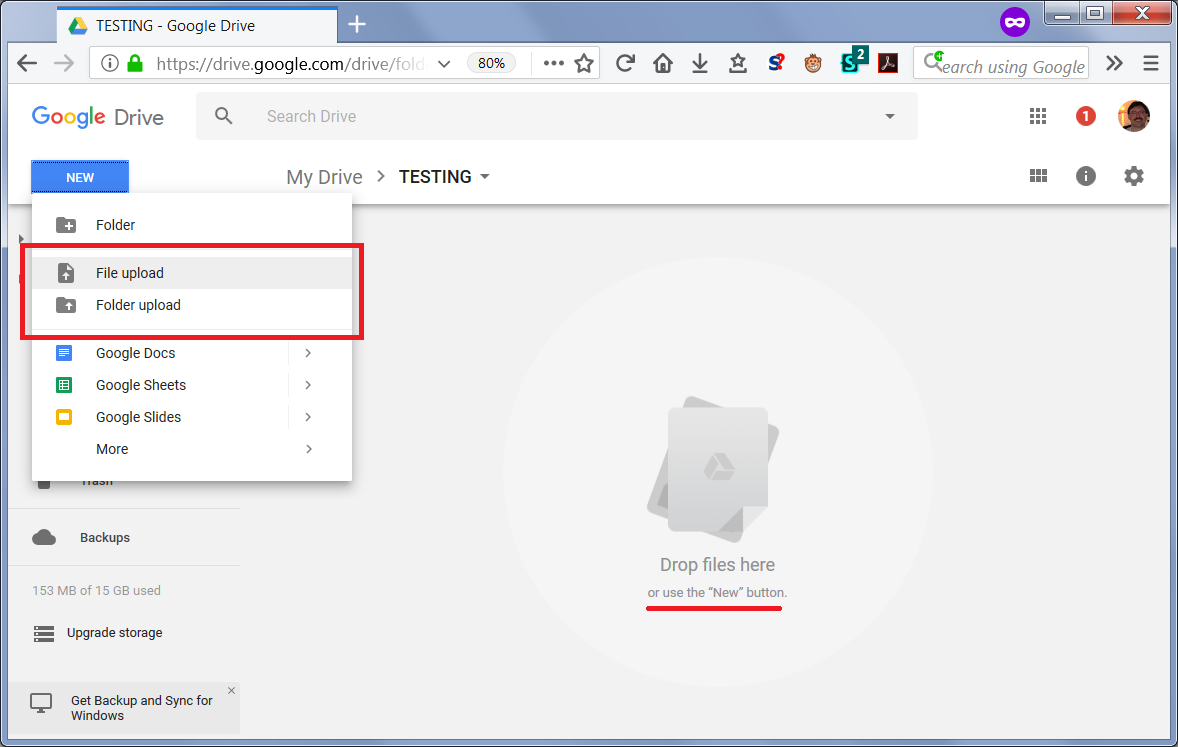Expand the Google Docs submenu arrow
1178x747 pixels.
click(308, 352)
